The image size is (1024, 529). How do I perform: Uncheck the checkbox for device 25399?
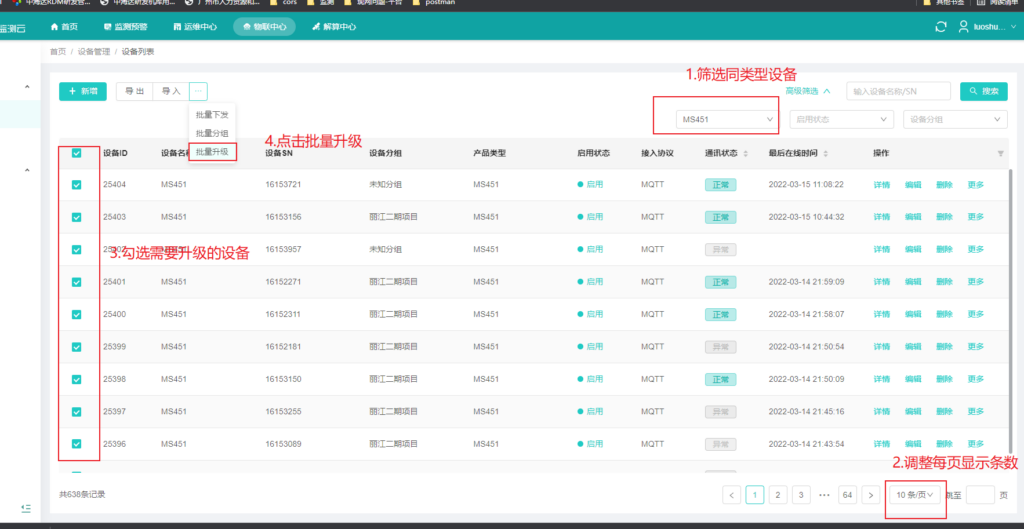click(77, 347)
